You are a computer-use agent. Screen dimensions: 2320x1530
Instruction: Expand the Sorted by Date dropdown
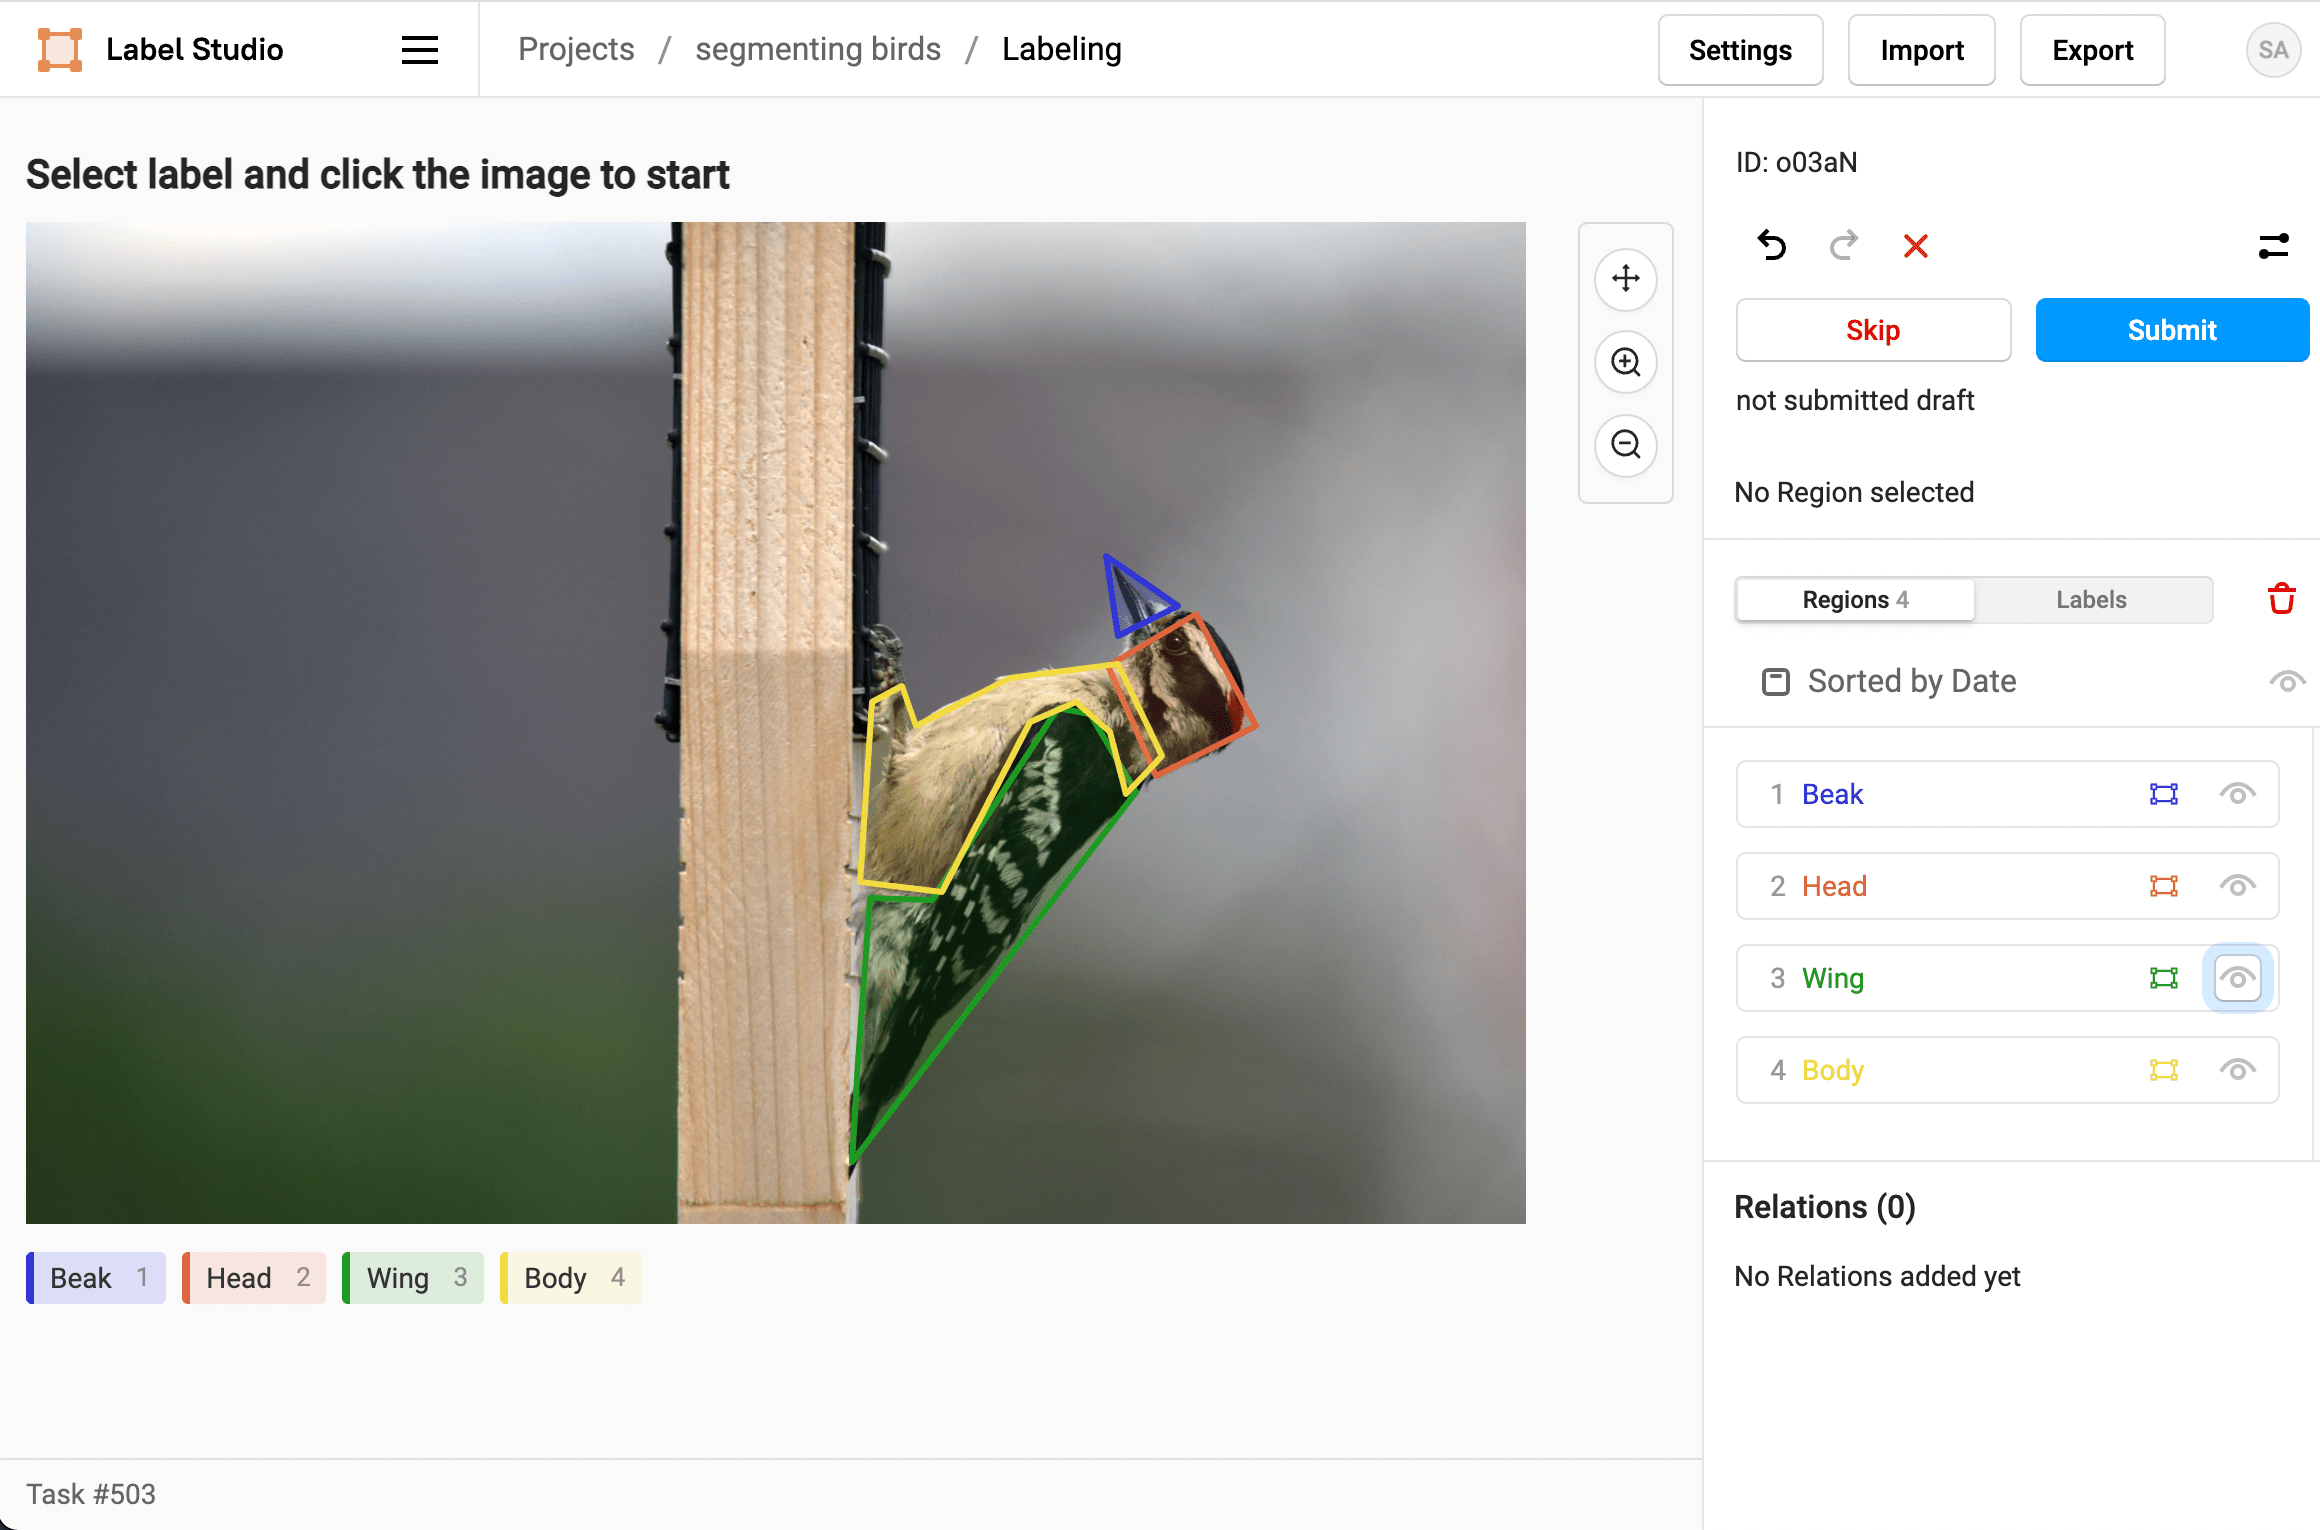pos(1910,681)
